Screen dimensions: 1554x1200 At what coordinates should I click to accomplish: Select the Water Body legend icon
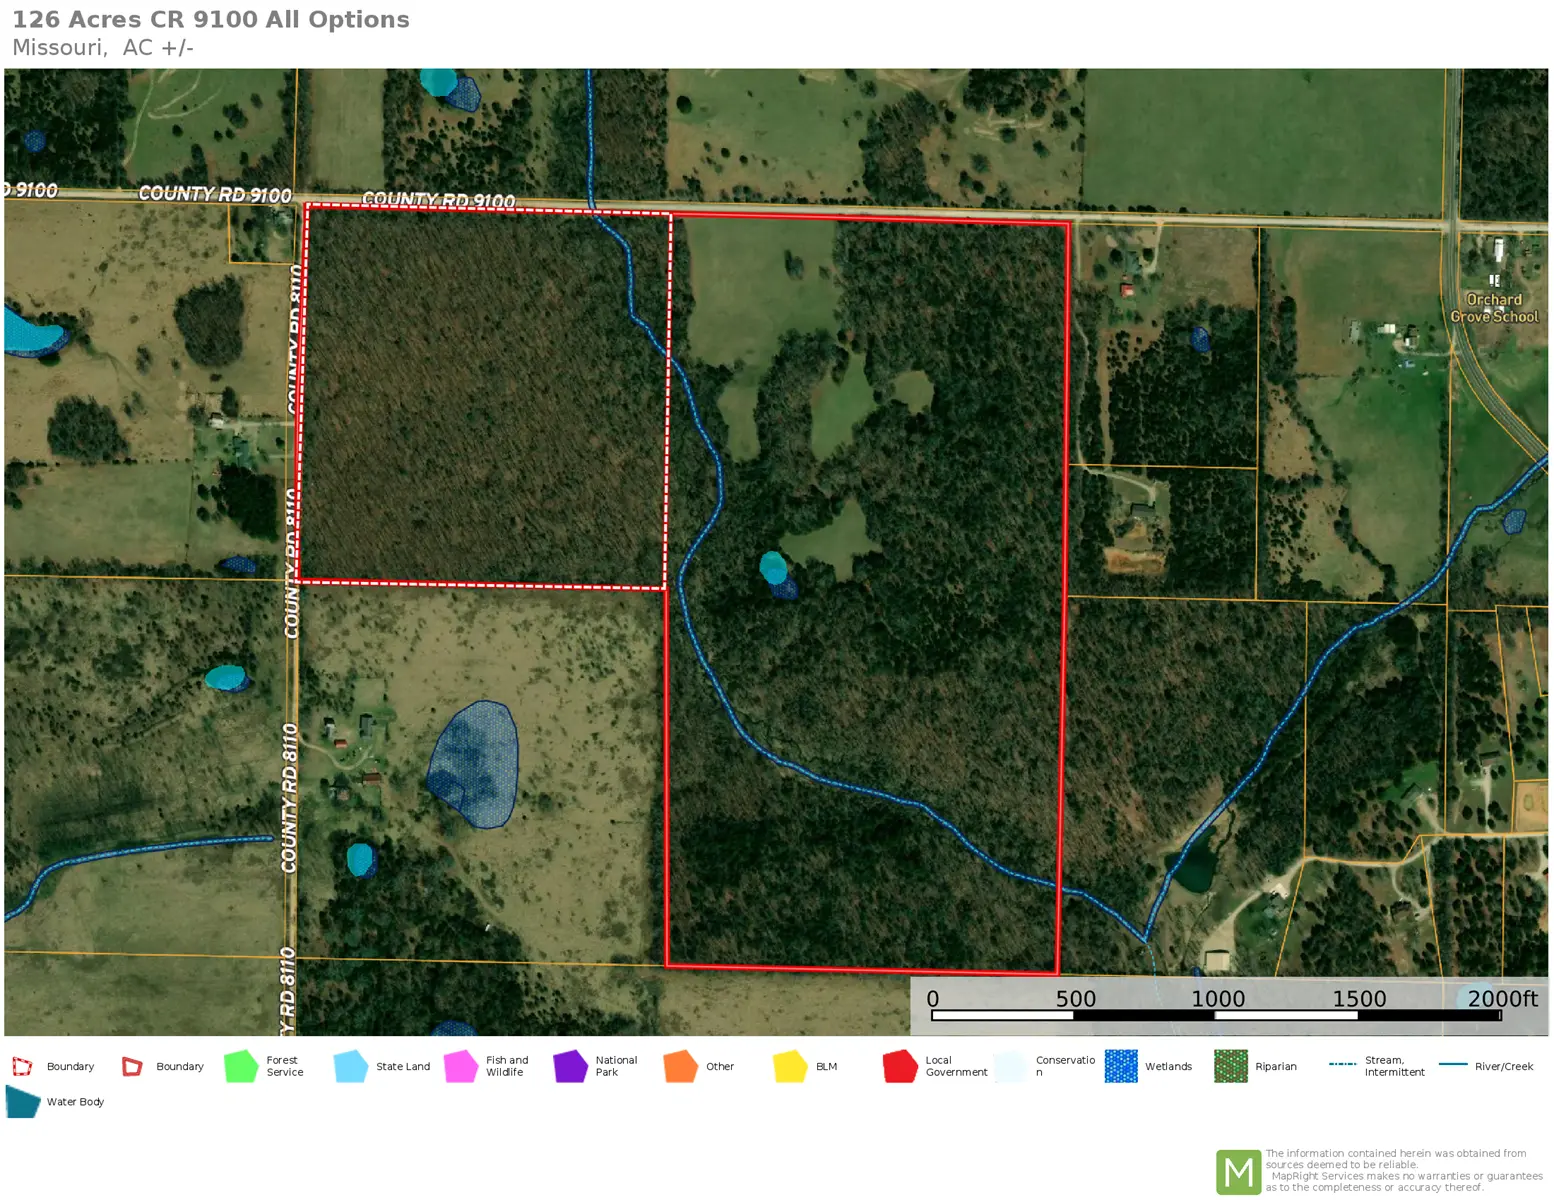22,1101
